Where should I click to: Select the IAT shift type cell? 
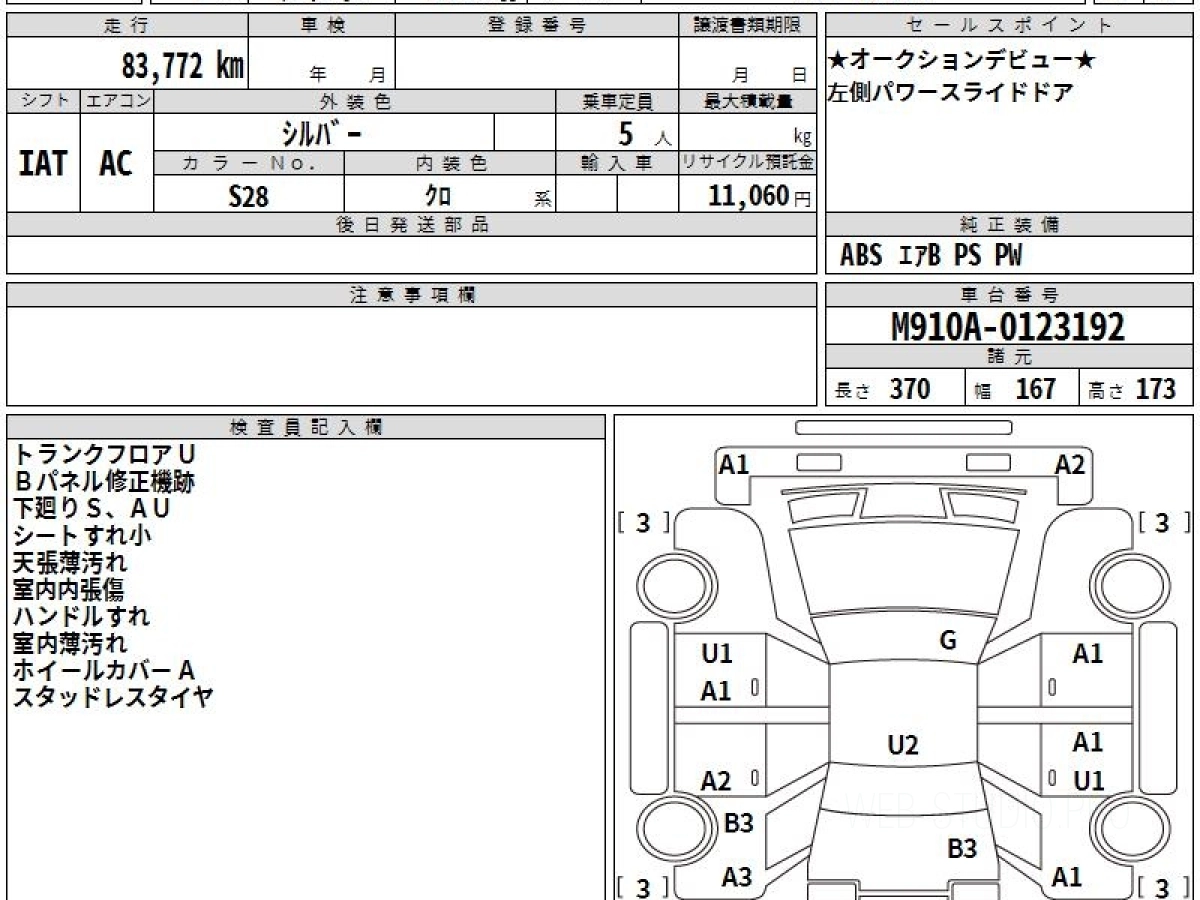43,164
